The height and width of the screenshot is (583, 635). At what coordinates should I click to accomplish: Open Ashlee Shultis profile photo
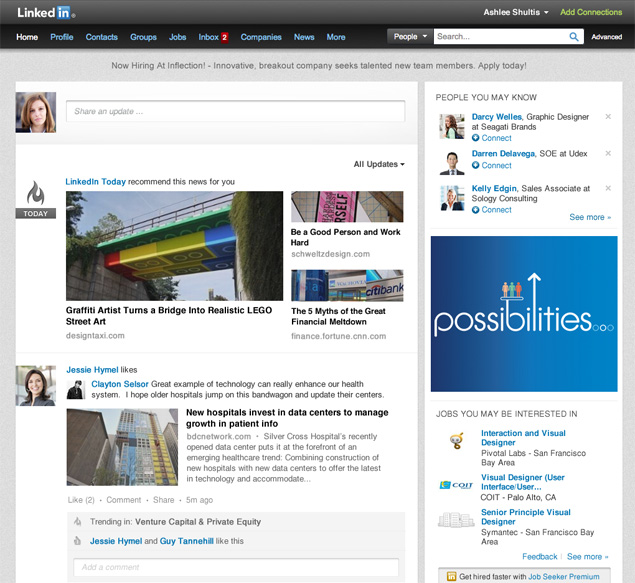(36, 112)
